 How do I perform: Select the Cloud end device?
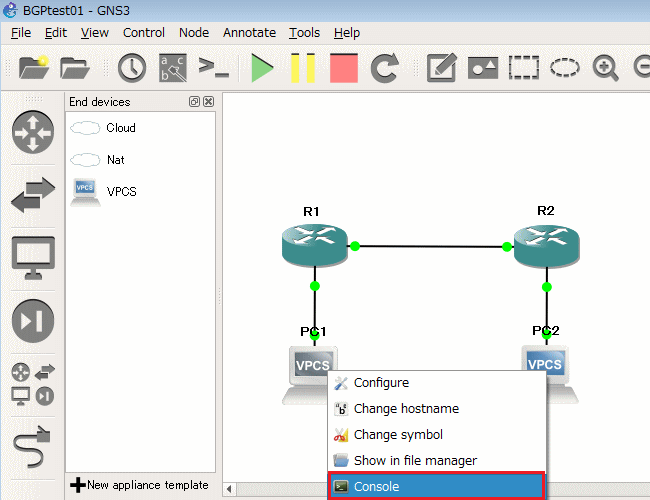pyautogui.click(x=103, y=128)
